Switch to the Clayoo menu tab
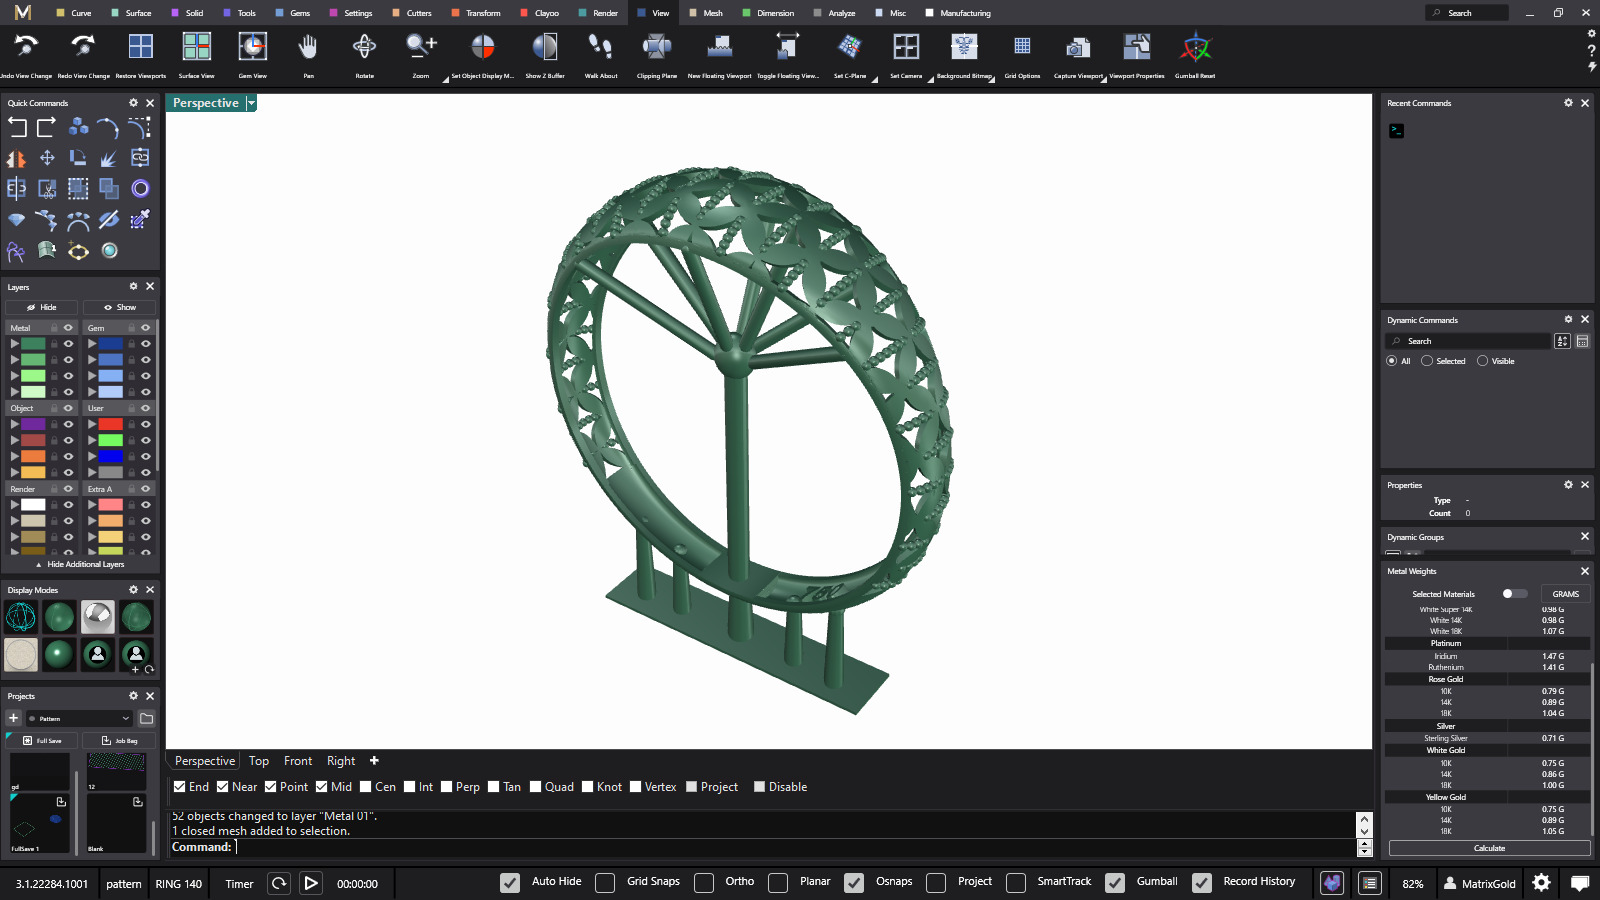 541,13
